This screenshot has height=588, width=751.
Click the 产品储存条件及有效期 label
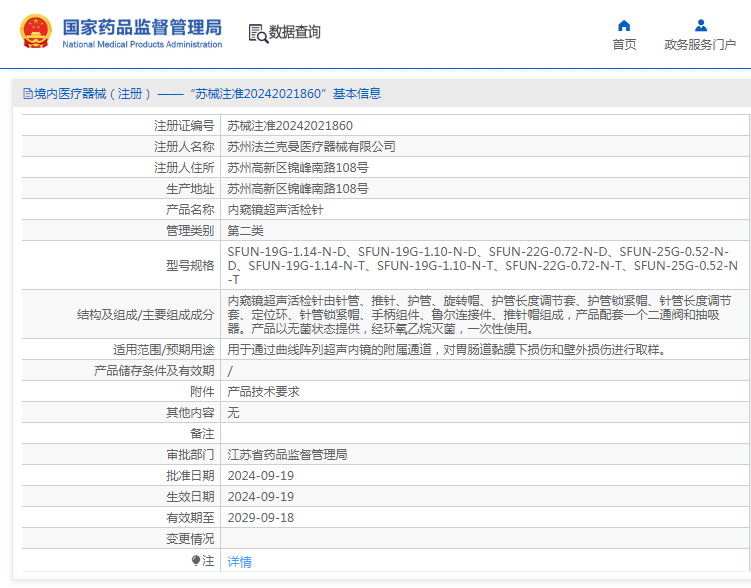(154, 371)
